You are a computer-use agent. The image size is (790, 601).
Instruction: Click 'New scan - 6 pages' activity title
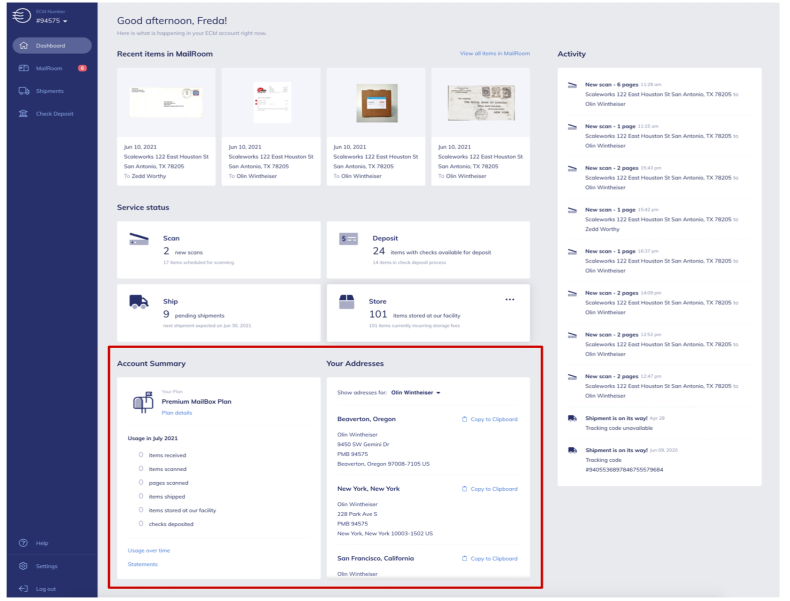[612, 85]
